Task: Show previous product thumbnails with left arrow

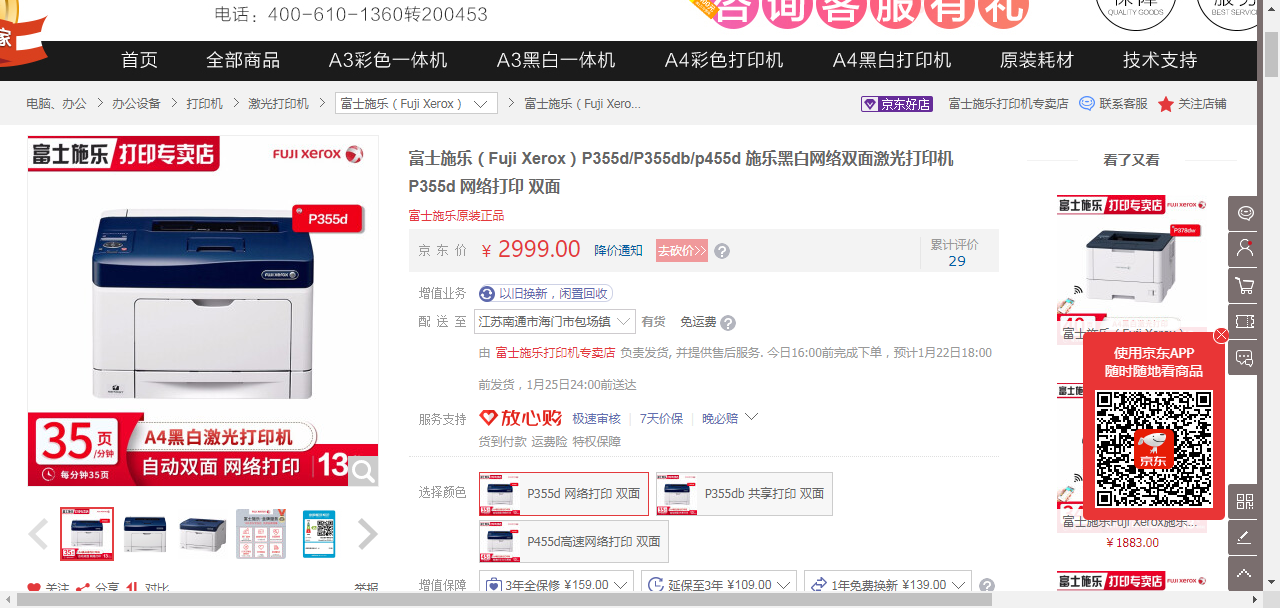Action: coord(39,534)
